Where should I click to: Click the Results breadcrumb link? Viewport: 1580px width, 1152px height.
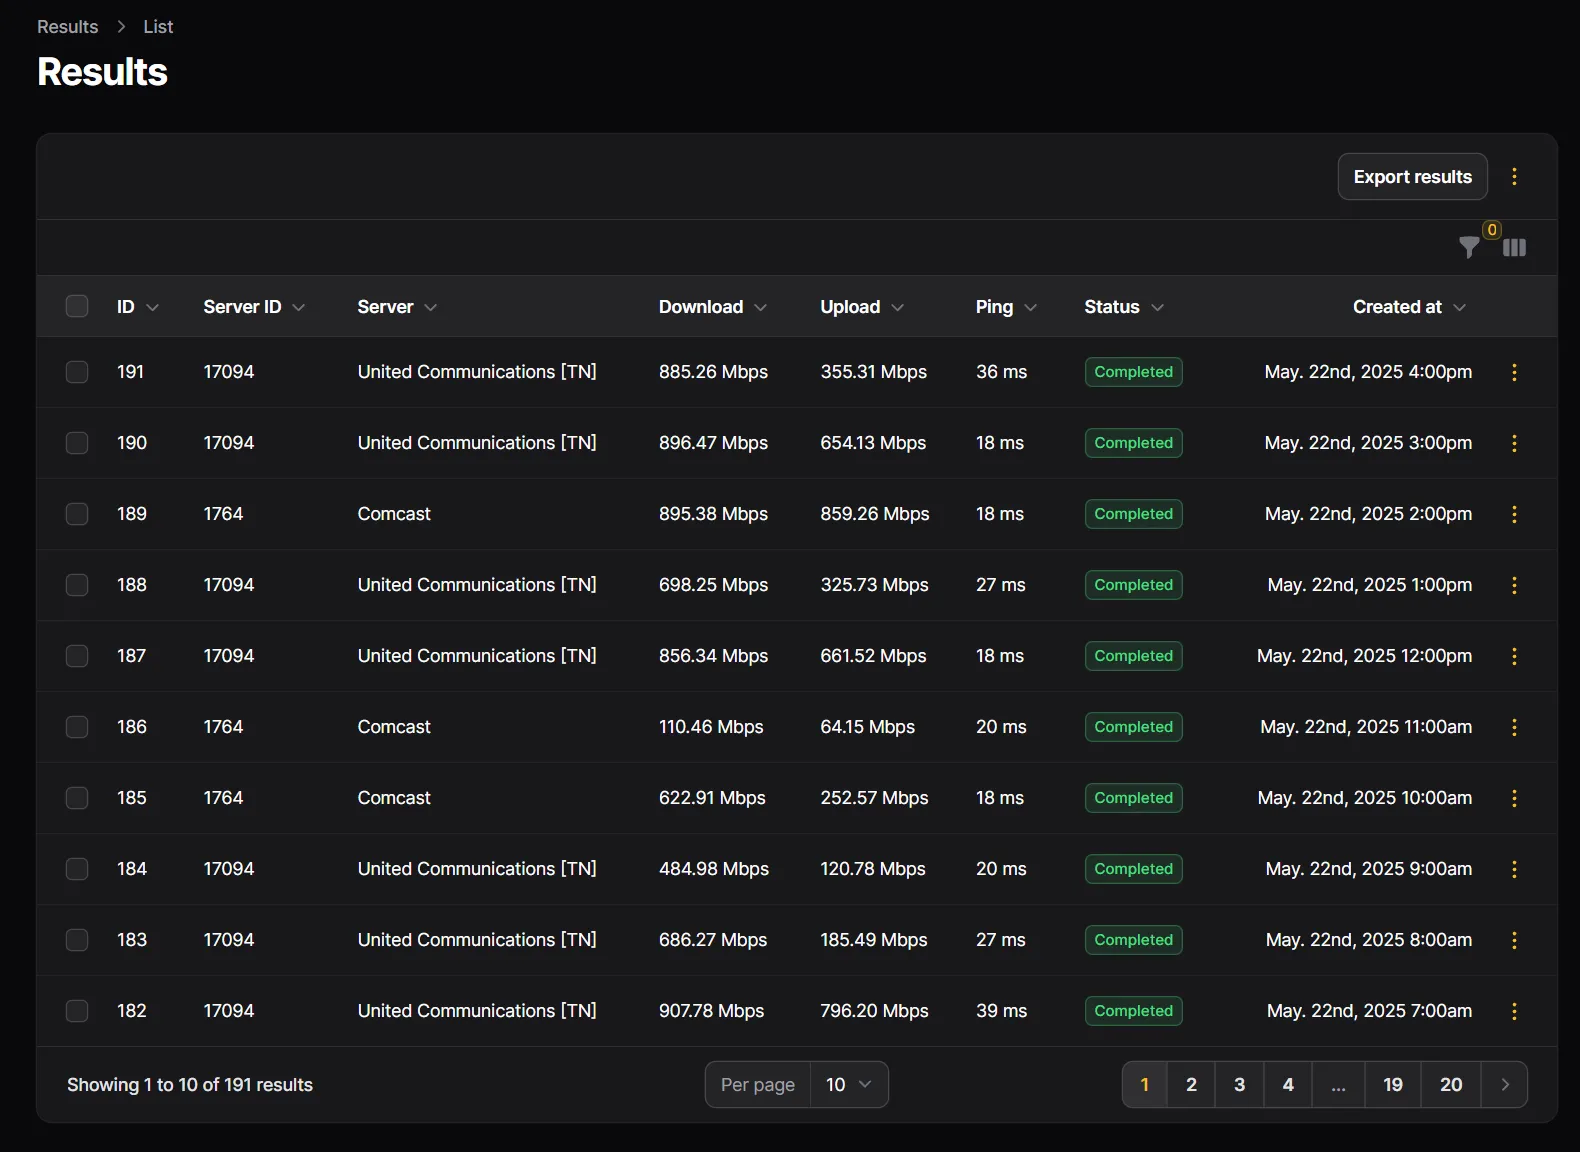coord(68,27)
